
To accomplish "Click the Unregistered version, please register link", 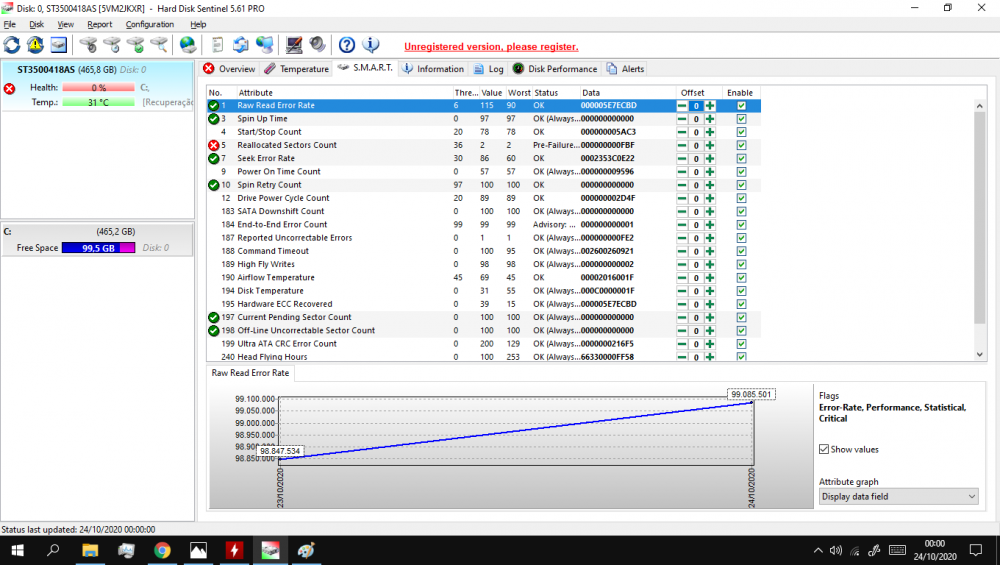I will (x=490, y=47).
